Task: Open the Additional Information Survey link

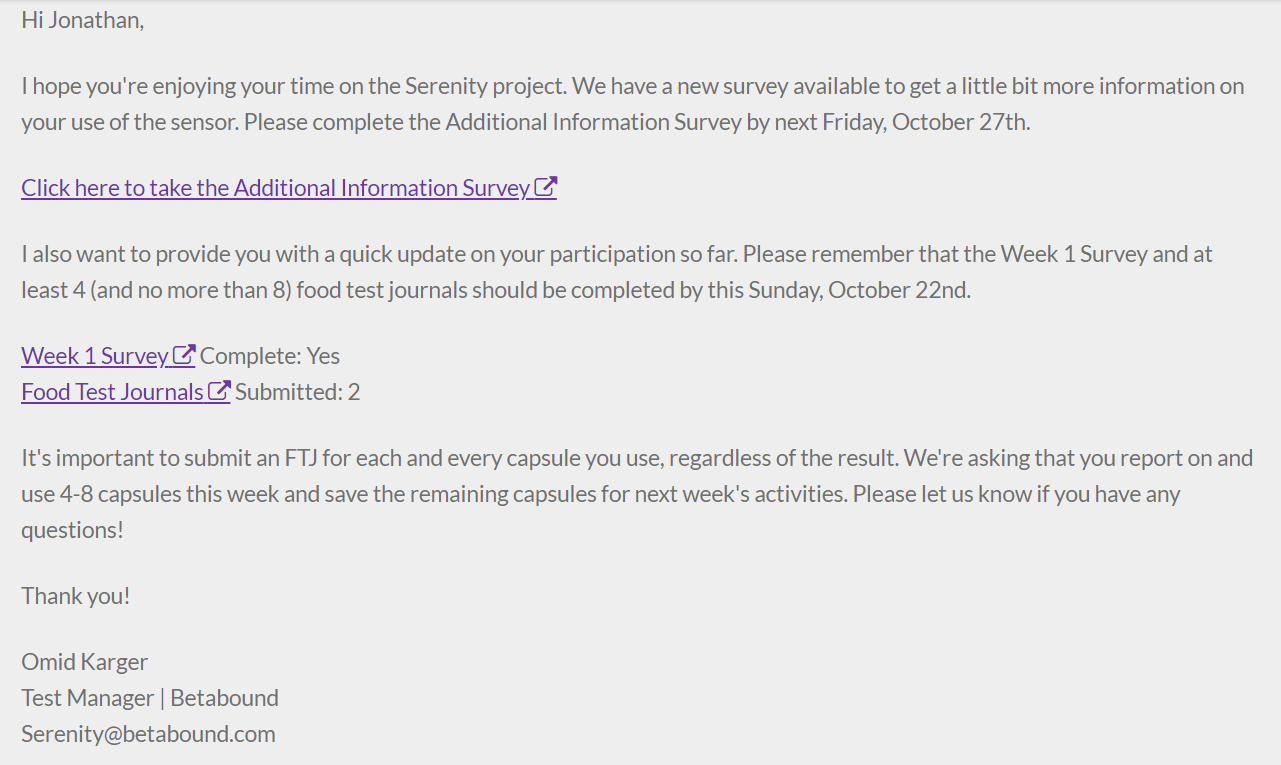Action: point(275,188)
